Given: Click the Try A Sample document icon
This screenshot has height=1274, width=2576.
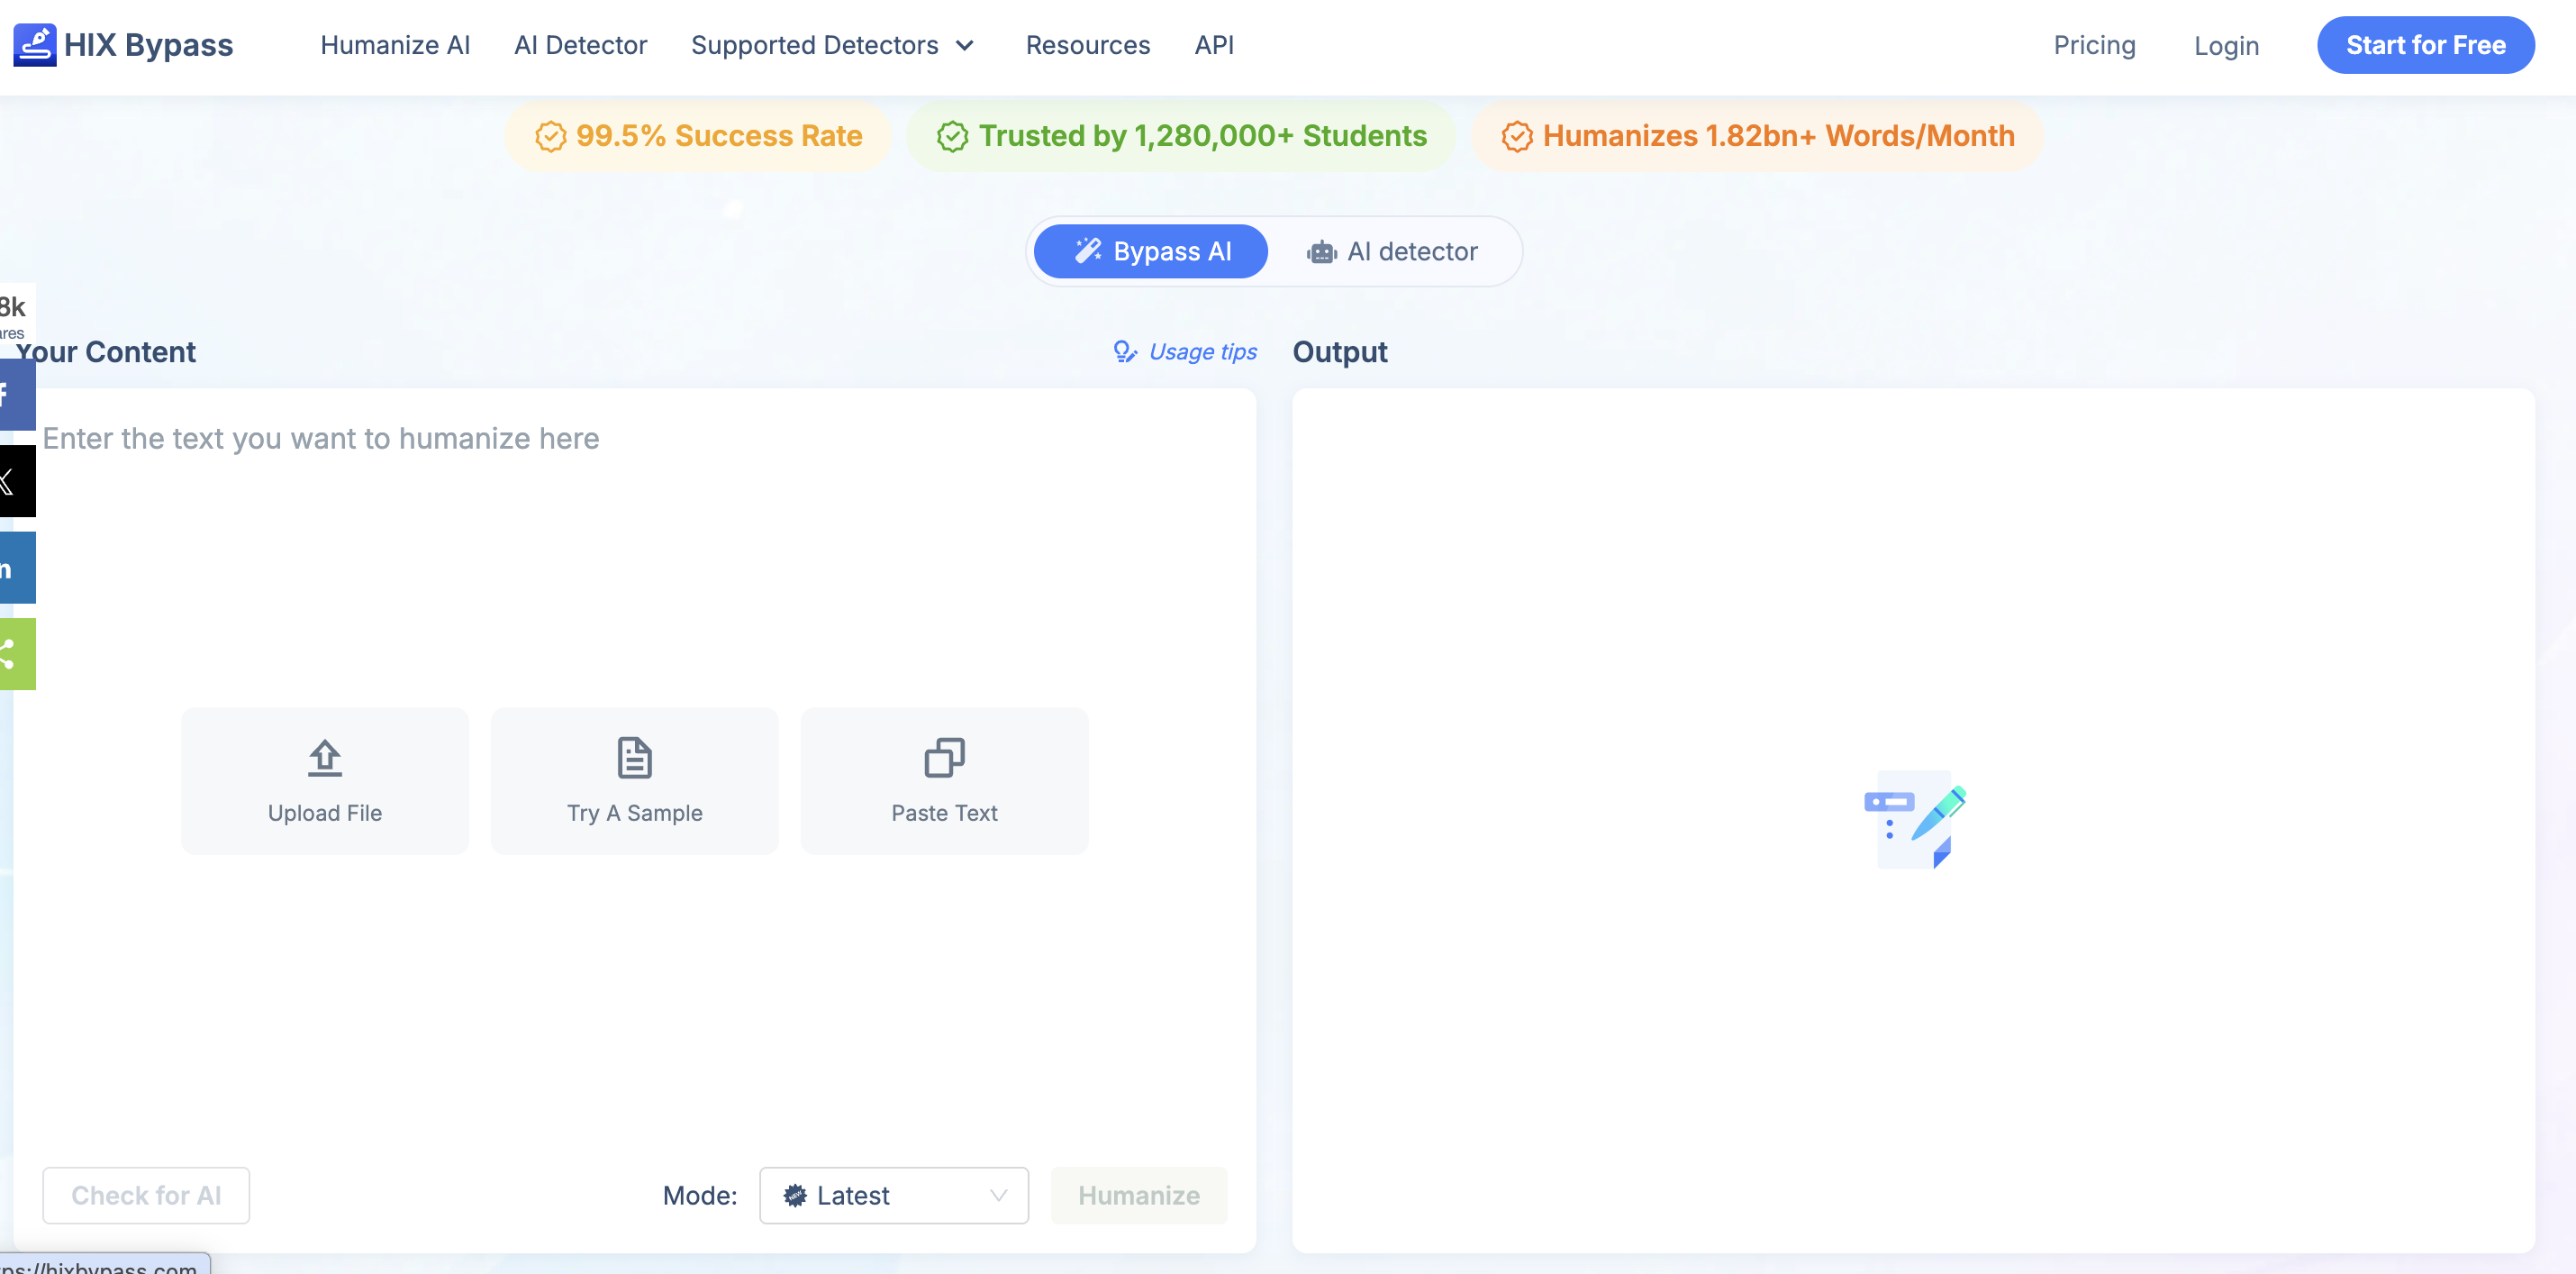Looking at the screenshot, I should tap(635, 758).
